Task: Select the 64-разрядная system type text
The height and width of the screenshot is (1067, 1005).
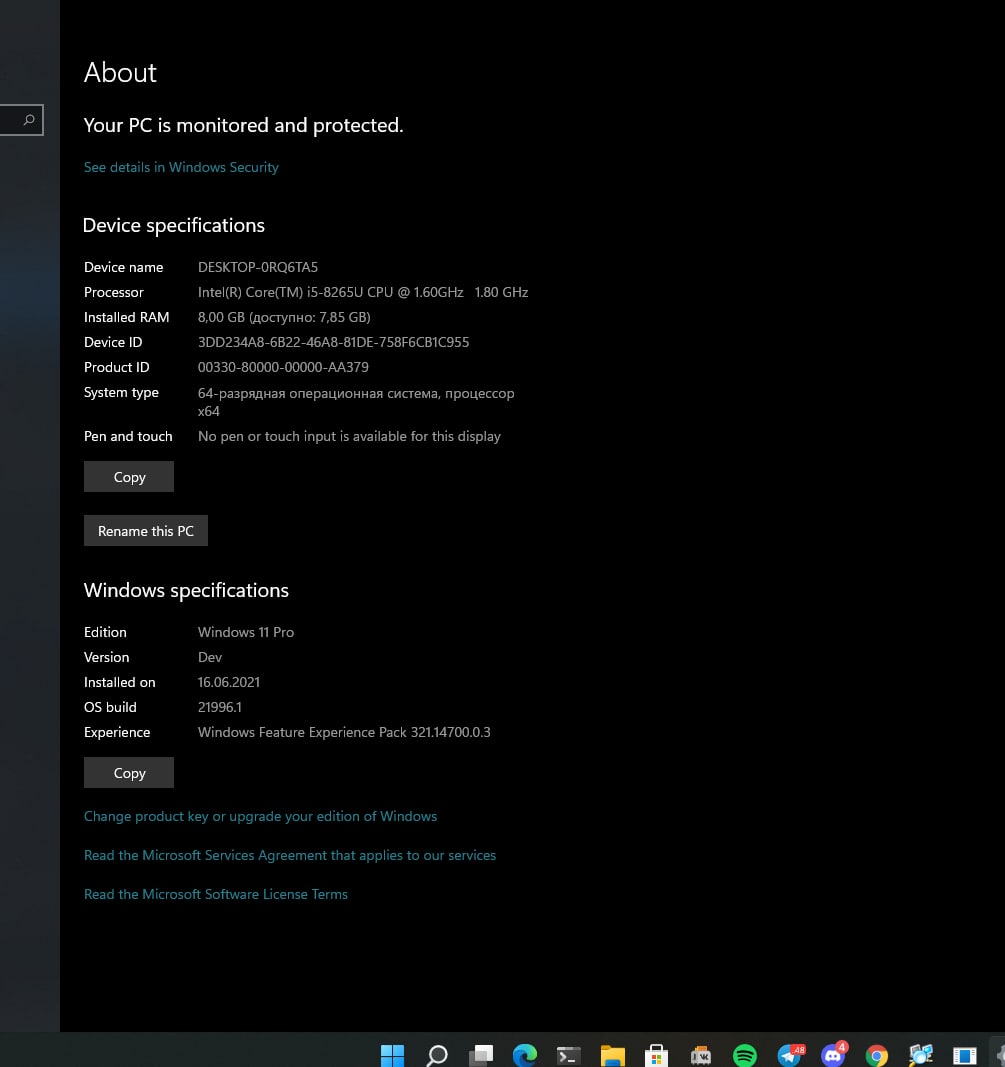Action: click(x=356, y=401)
